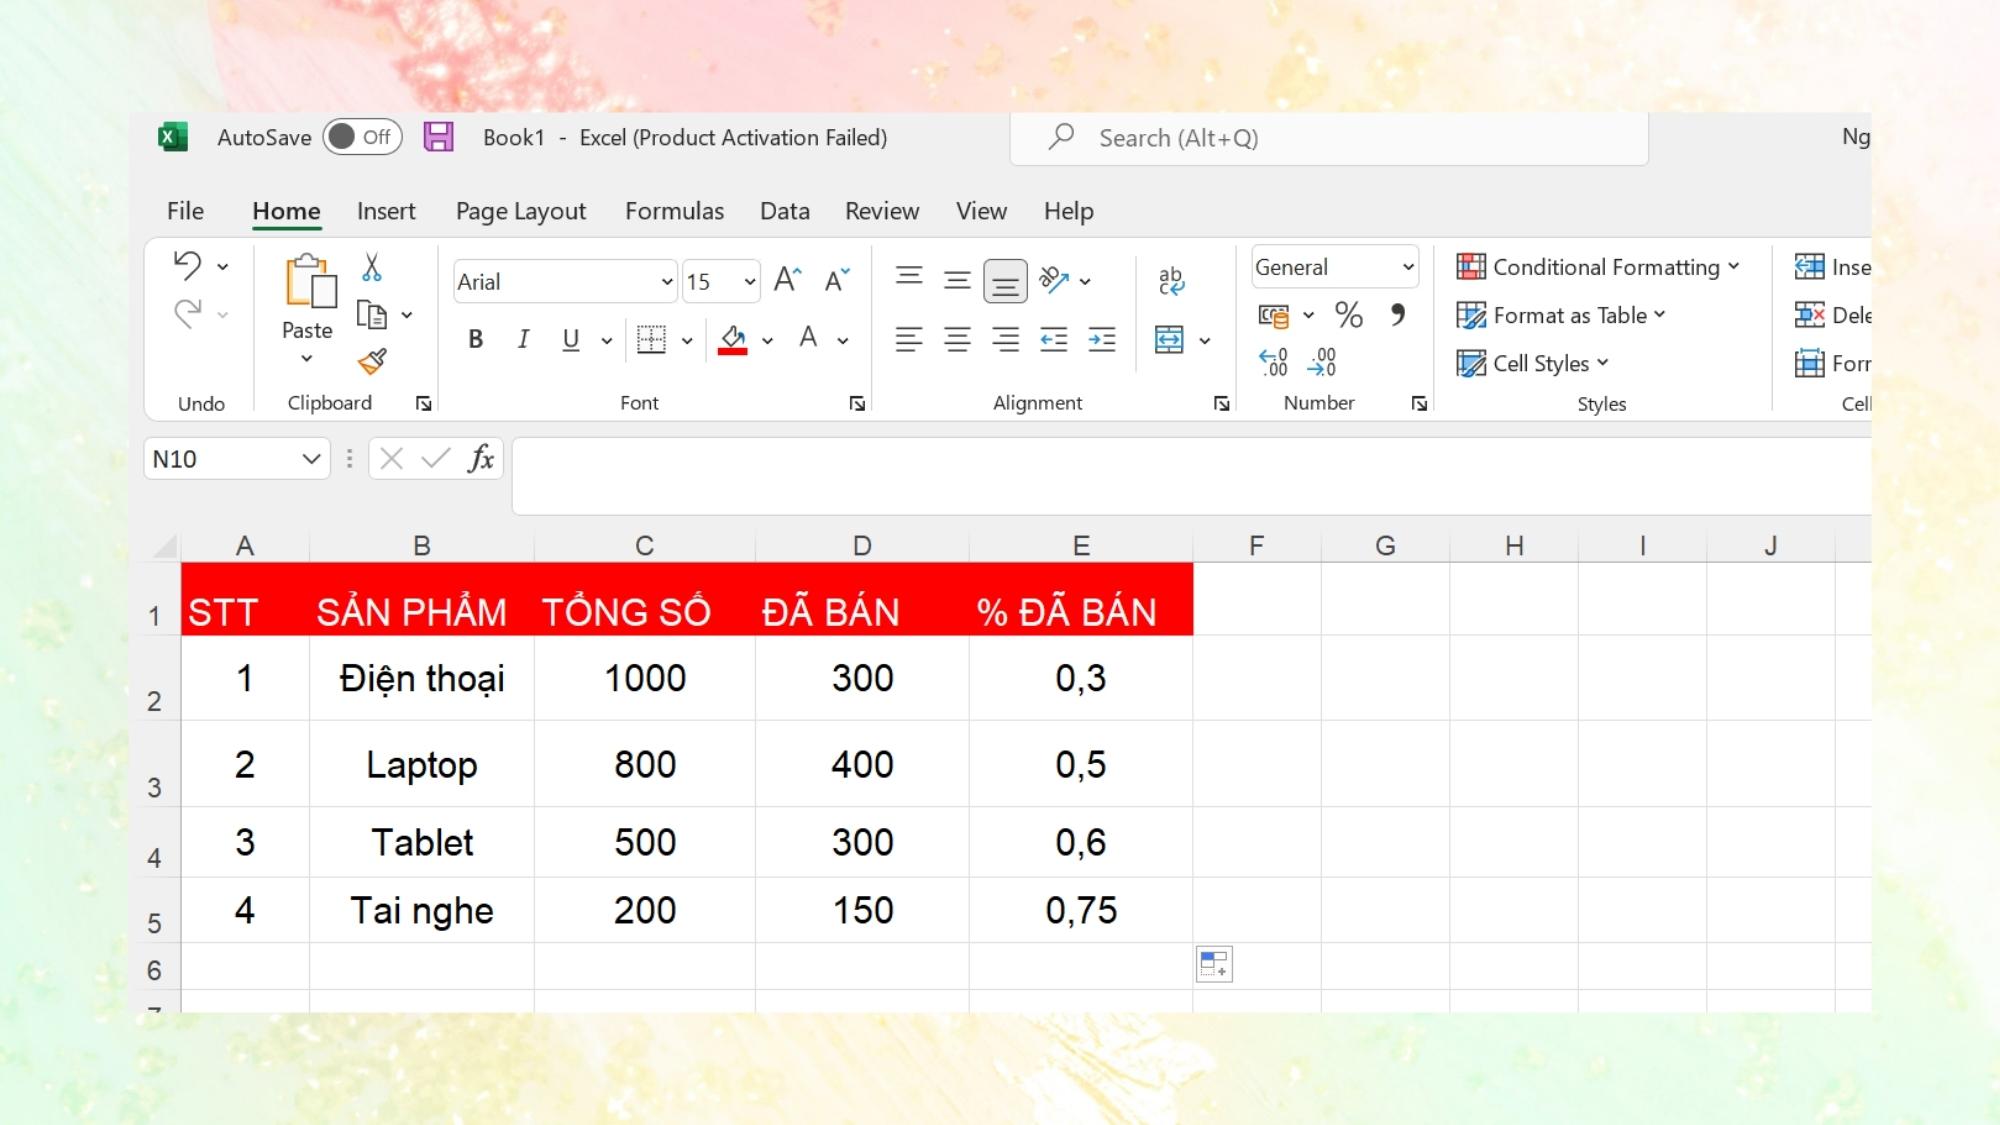The width and height of the screenshot is (2000, 1125).
Task: Click the Underline formatting icon
Action: click(x=571, y=338)
